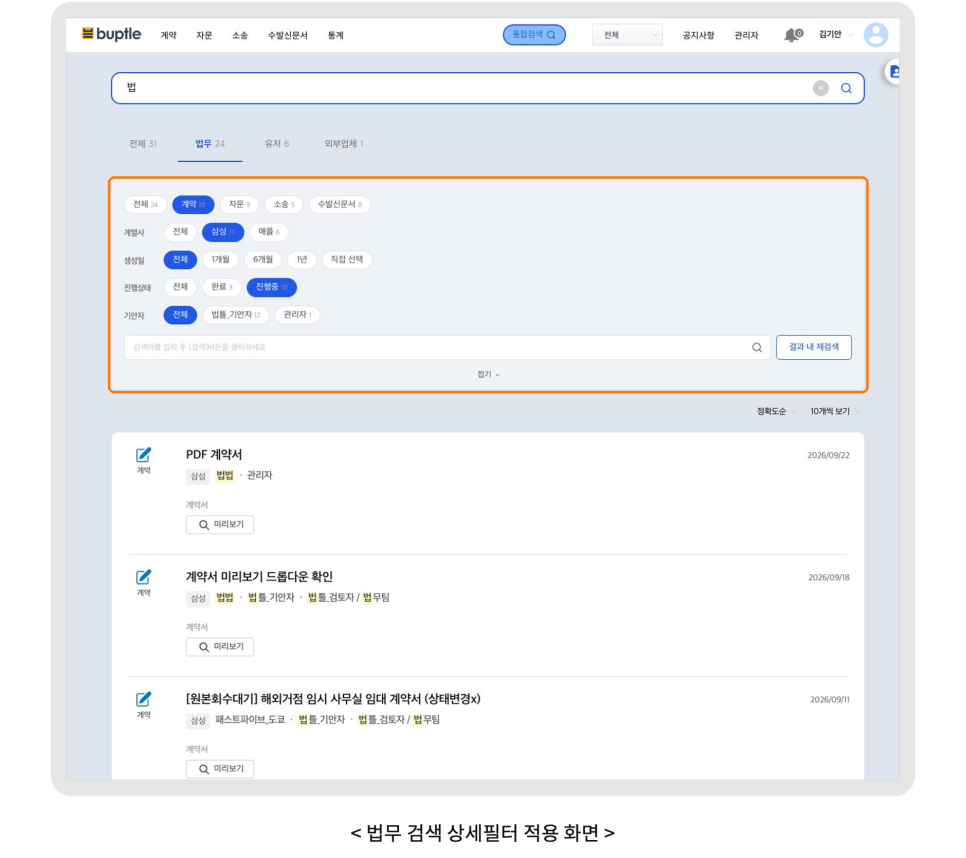Screen dimensions: 966x858
Task: Click the contract icon beside PDF 계약서
Action: click(144, 455)
